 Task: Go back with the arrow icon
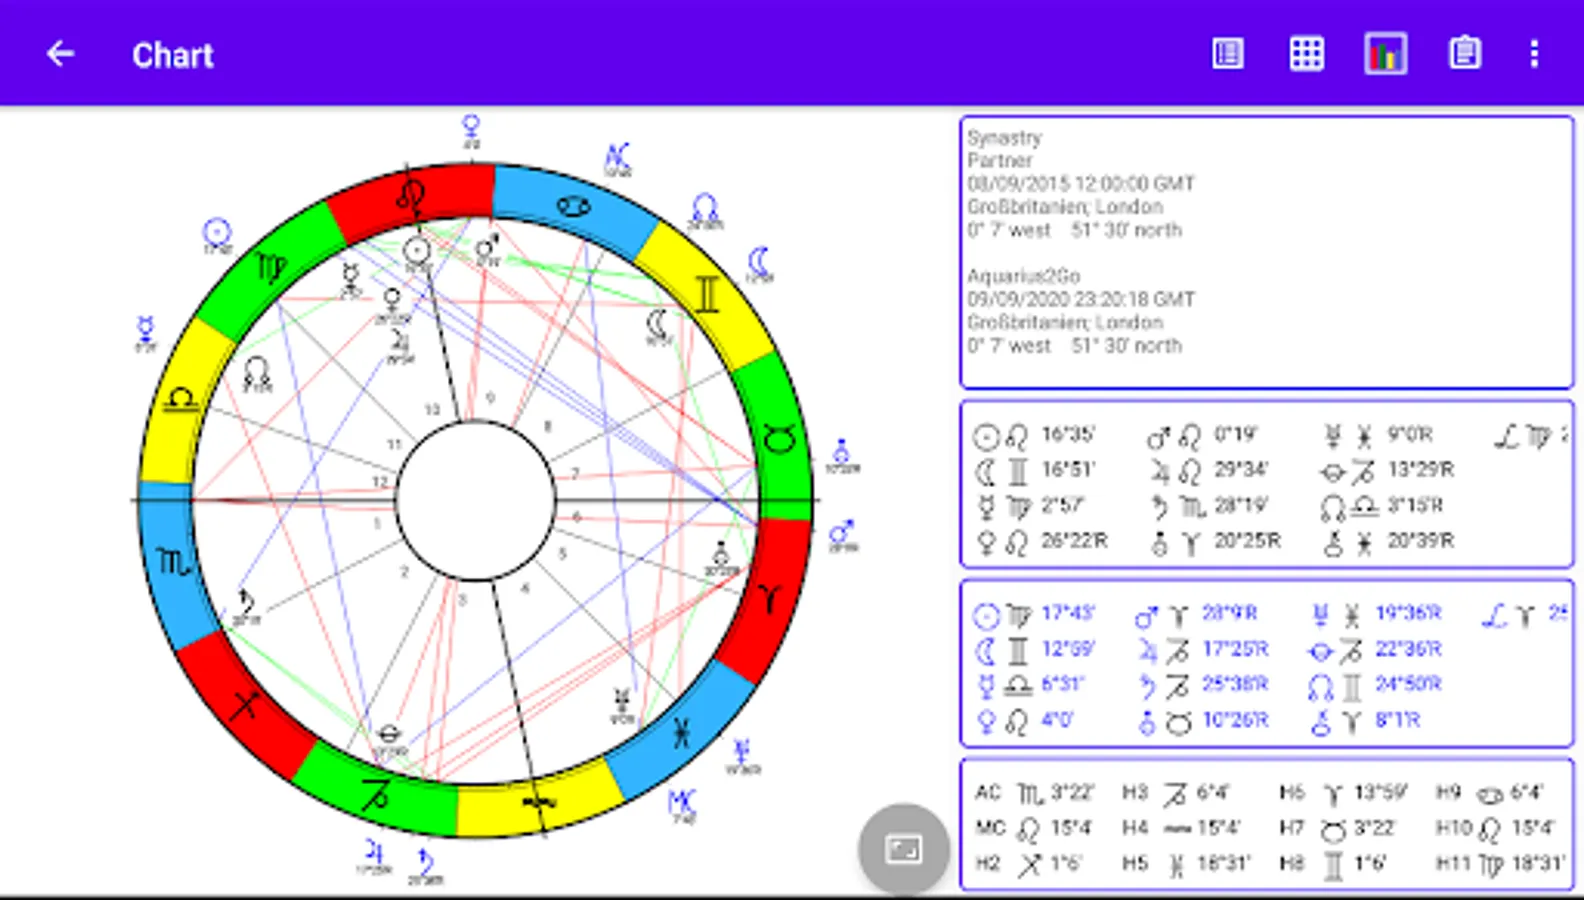pyautogui.click(x=61, y=54)
